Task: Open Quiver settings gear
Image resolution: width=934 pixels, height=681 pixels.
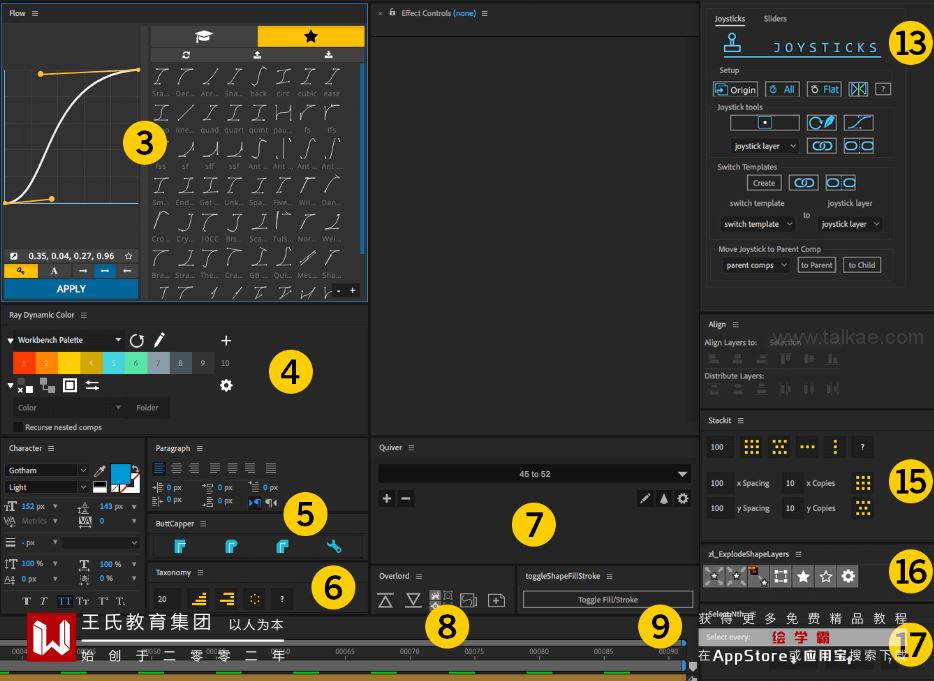Action: click(x=683, y=499)
